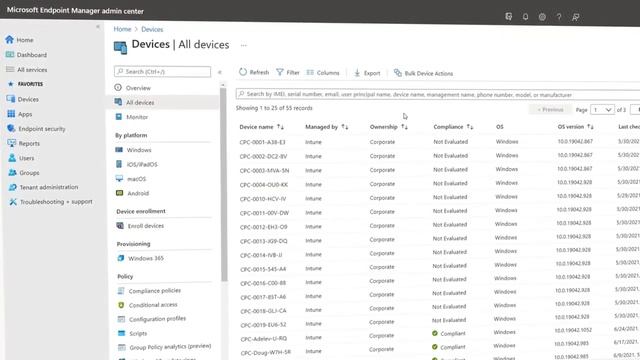
Task: Click the device search field
Action: tap(438, 94)
